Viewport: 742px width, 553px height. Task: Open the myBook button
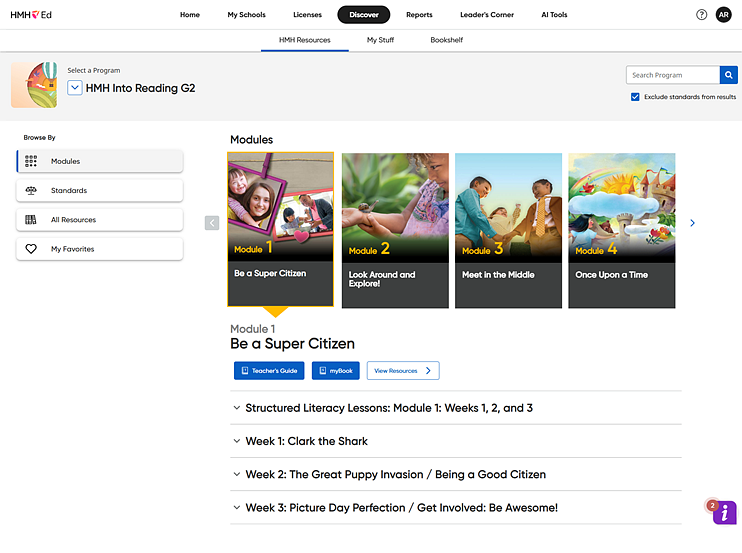pos(336,370)
